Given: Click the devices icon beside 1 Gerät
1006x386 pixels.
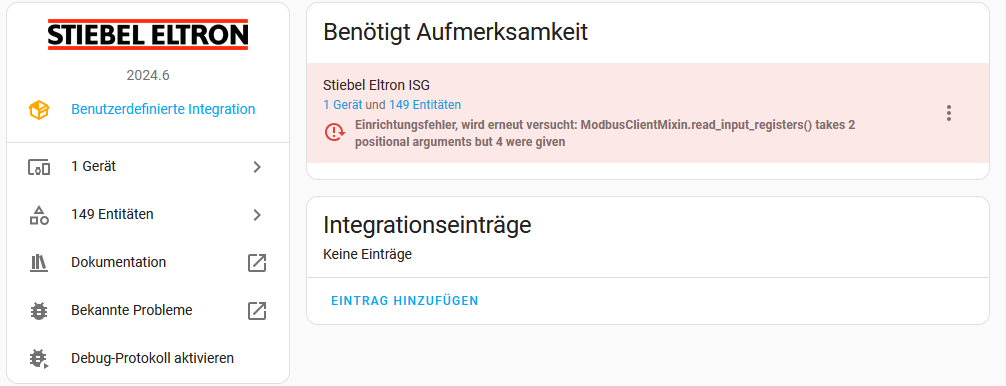Looking at the screenshot, I should click(x=38, y=167).
